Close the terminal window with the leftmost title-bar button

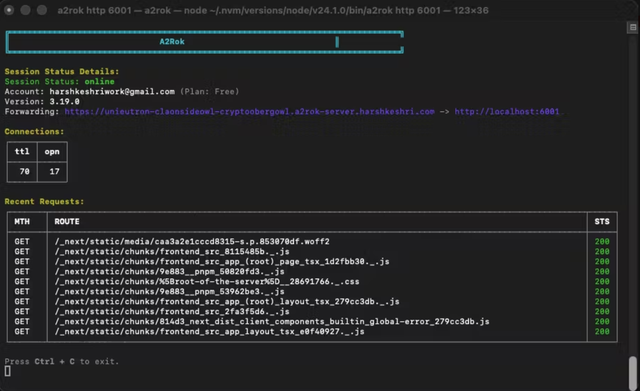(x=9, y=10)
